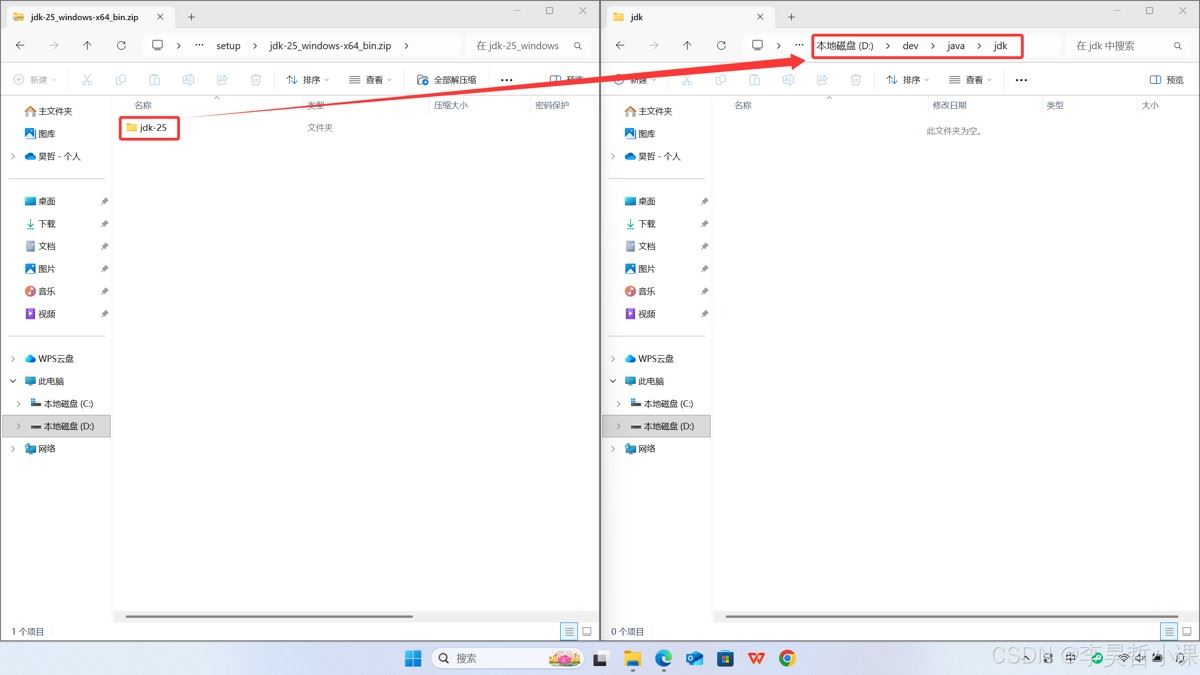Expand WPS云盘 in the right window sidebar
This screenshot has width=1200, height=675.
pyautogui.click(x=613, y=359)
